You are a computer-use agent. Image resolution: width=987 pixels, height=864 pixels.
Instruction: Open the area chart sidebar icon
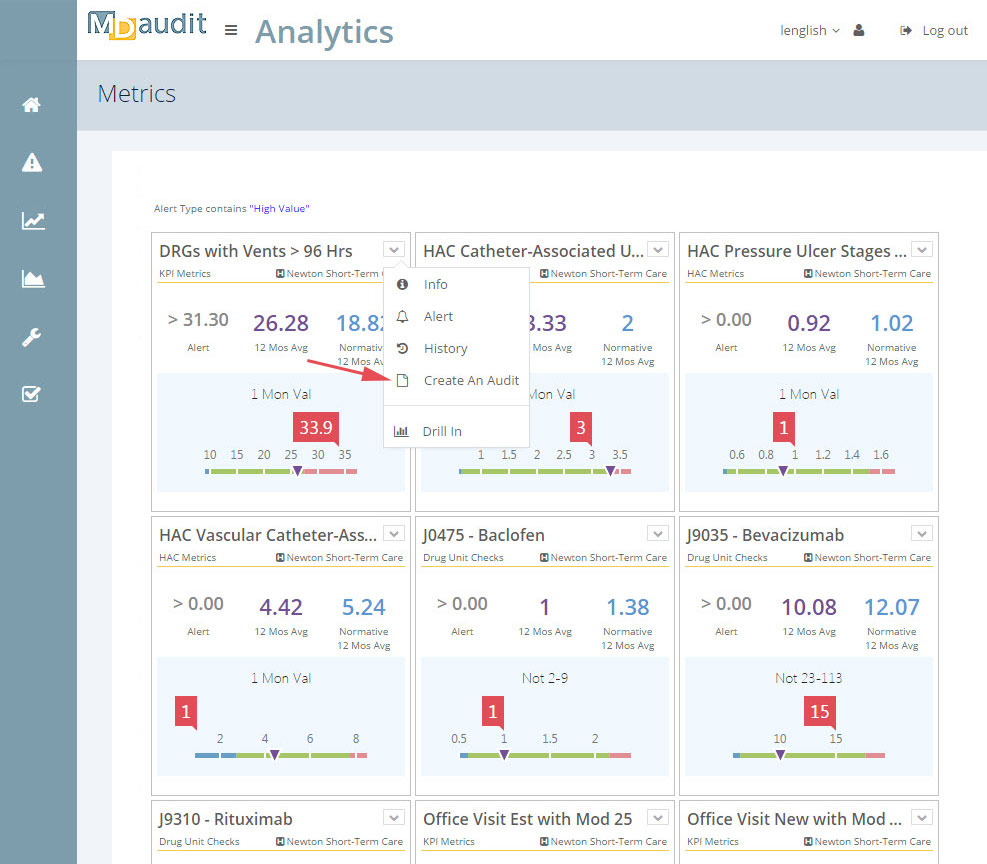[33, 279]
